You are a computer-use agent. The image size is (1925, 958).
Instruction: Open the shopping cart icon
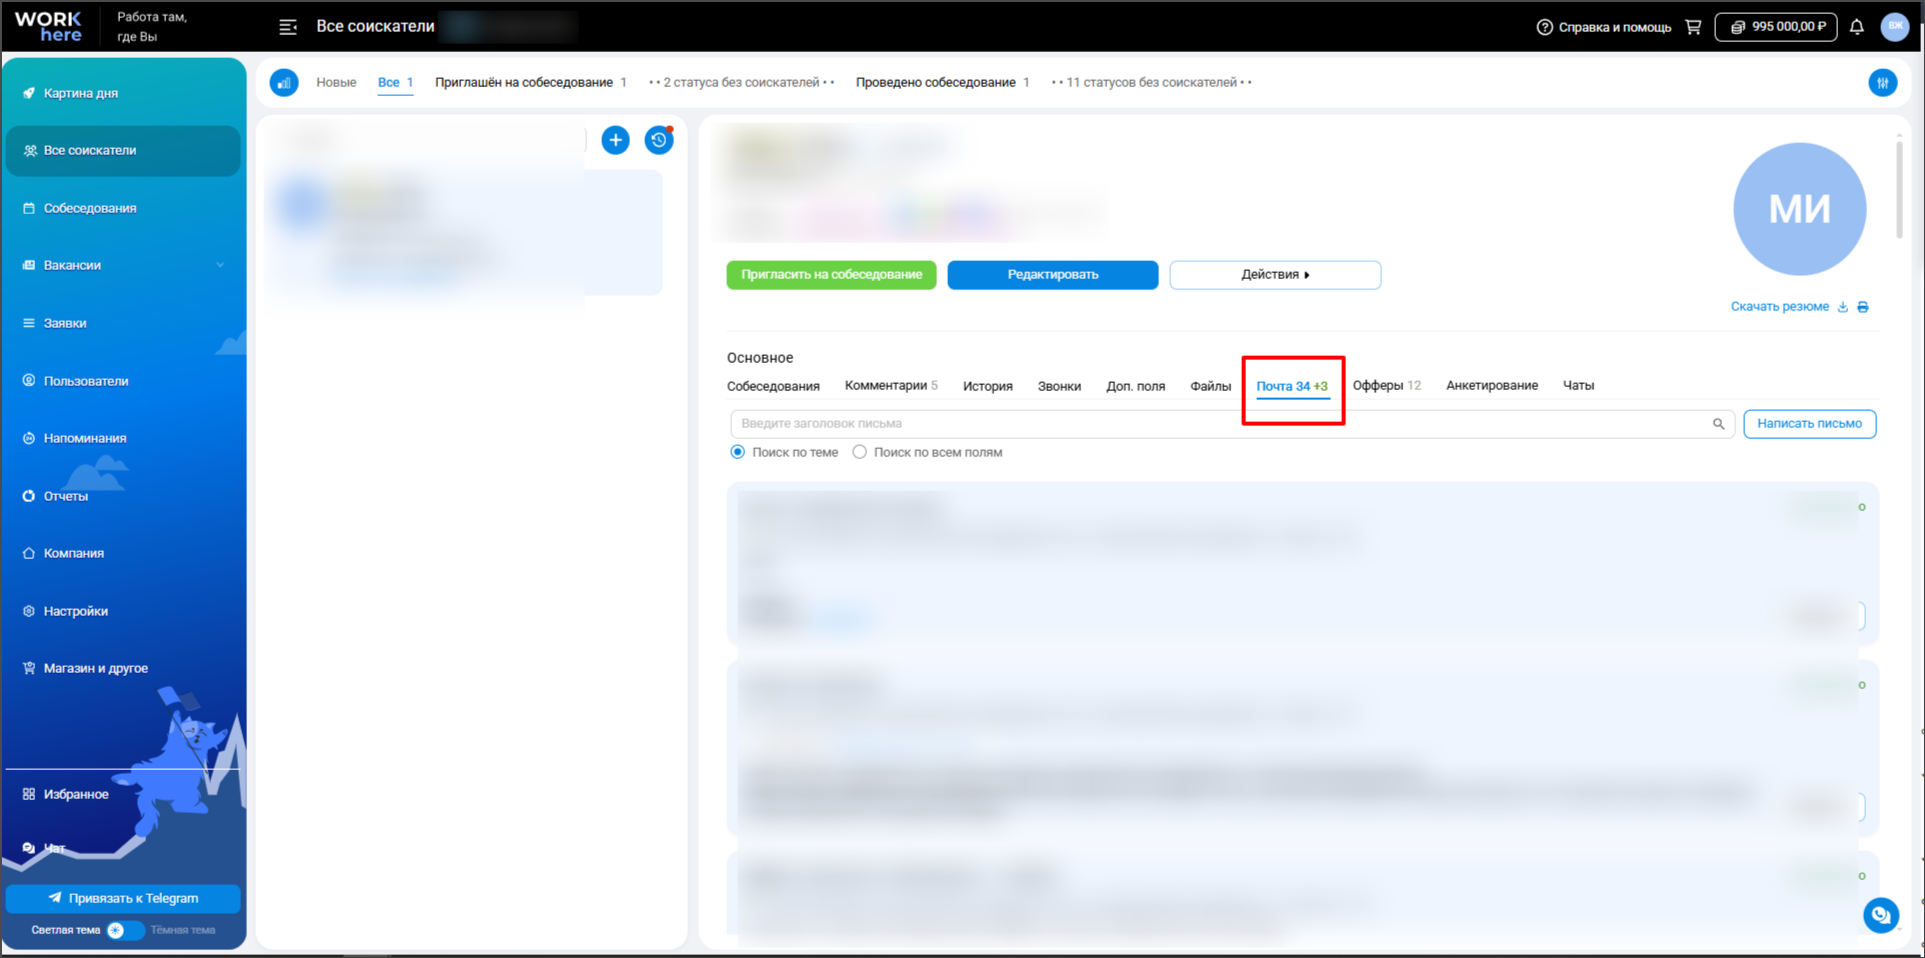tap(1693, 27)
